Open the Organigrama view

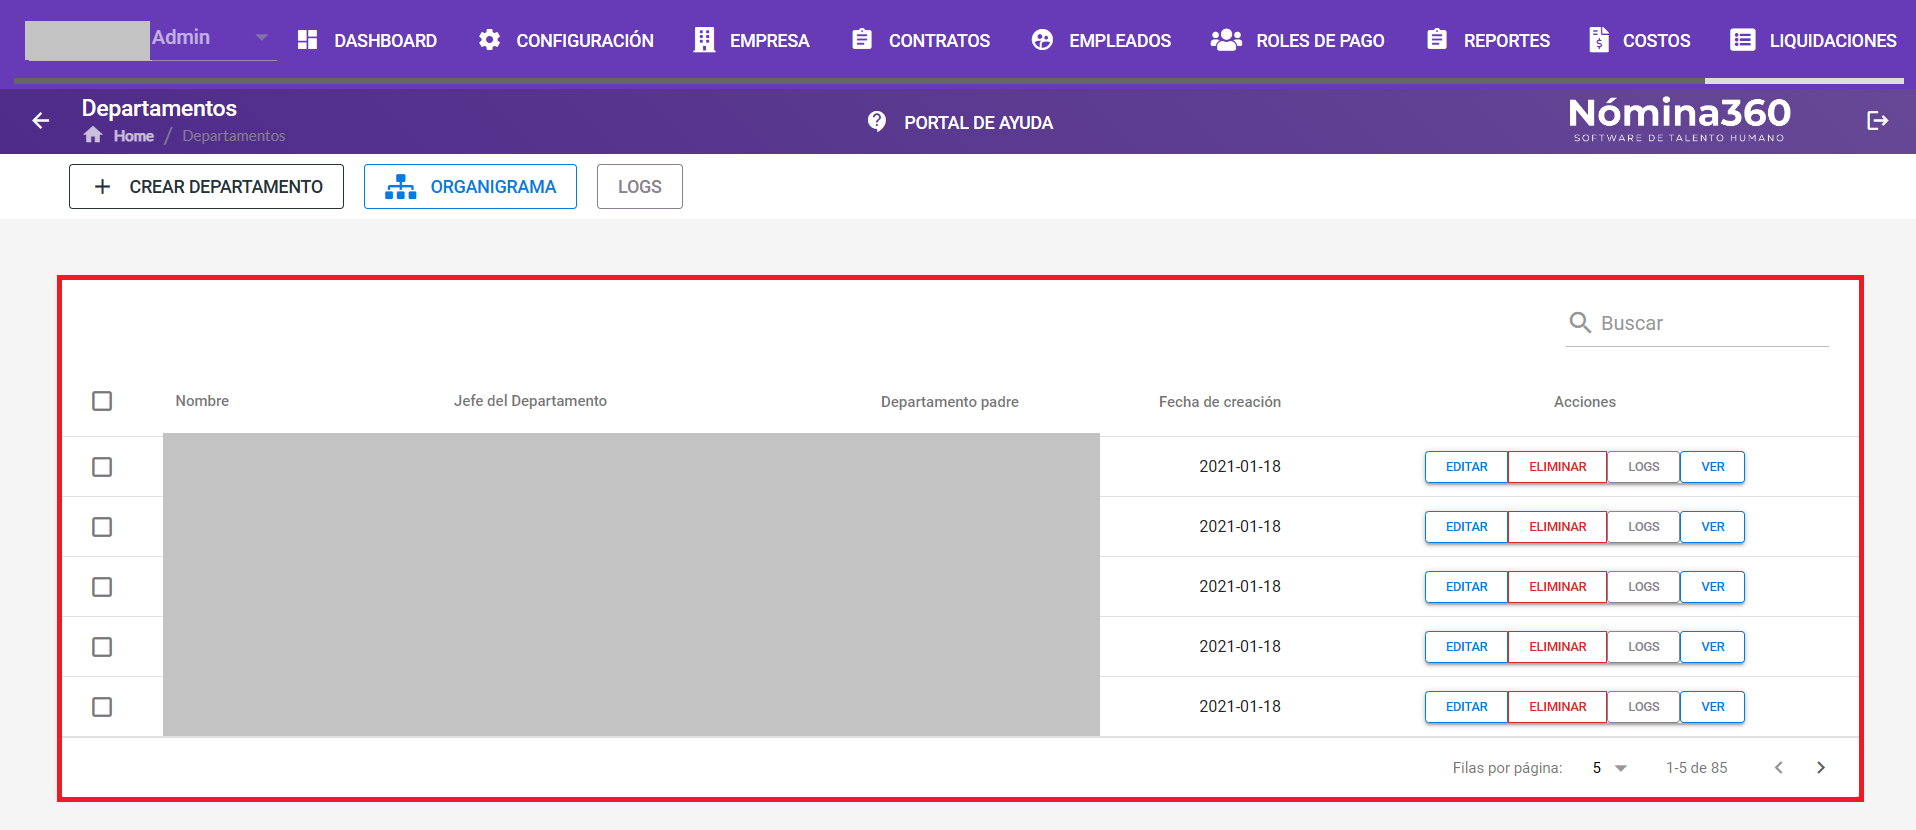[470, 187]
